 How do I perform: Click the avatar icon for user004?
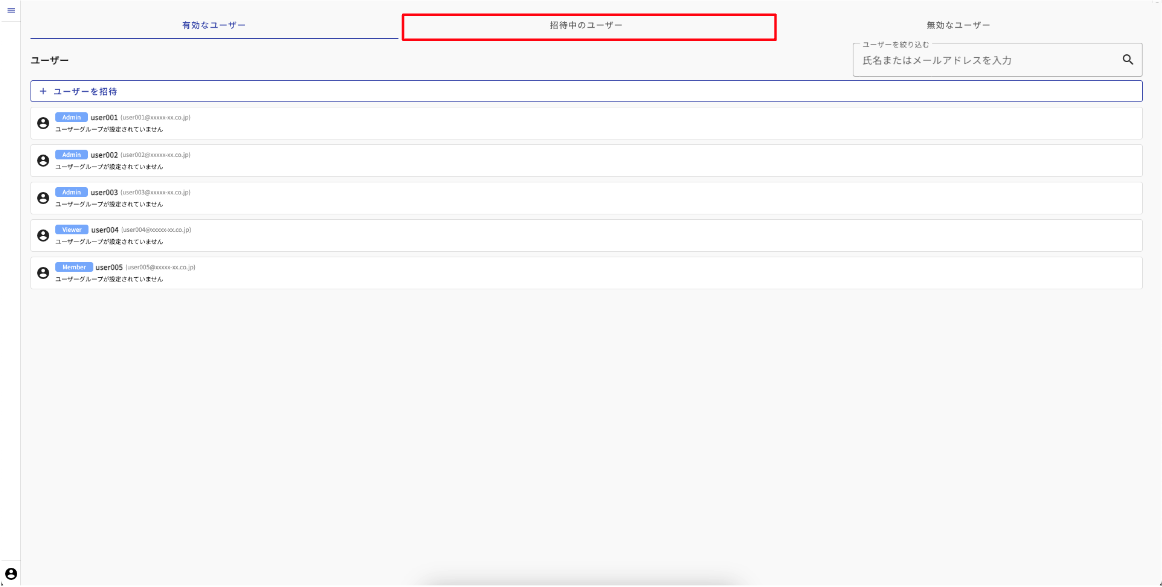(x=43, y=235)
